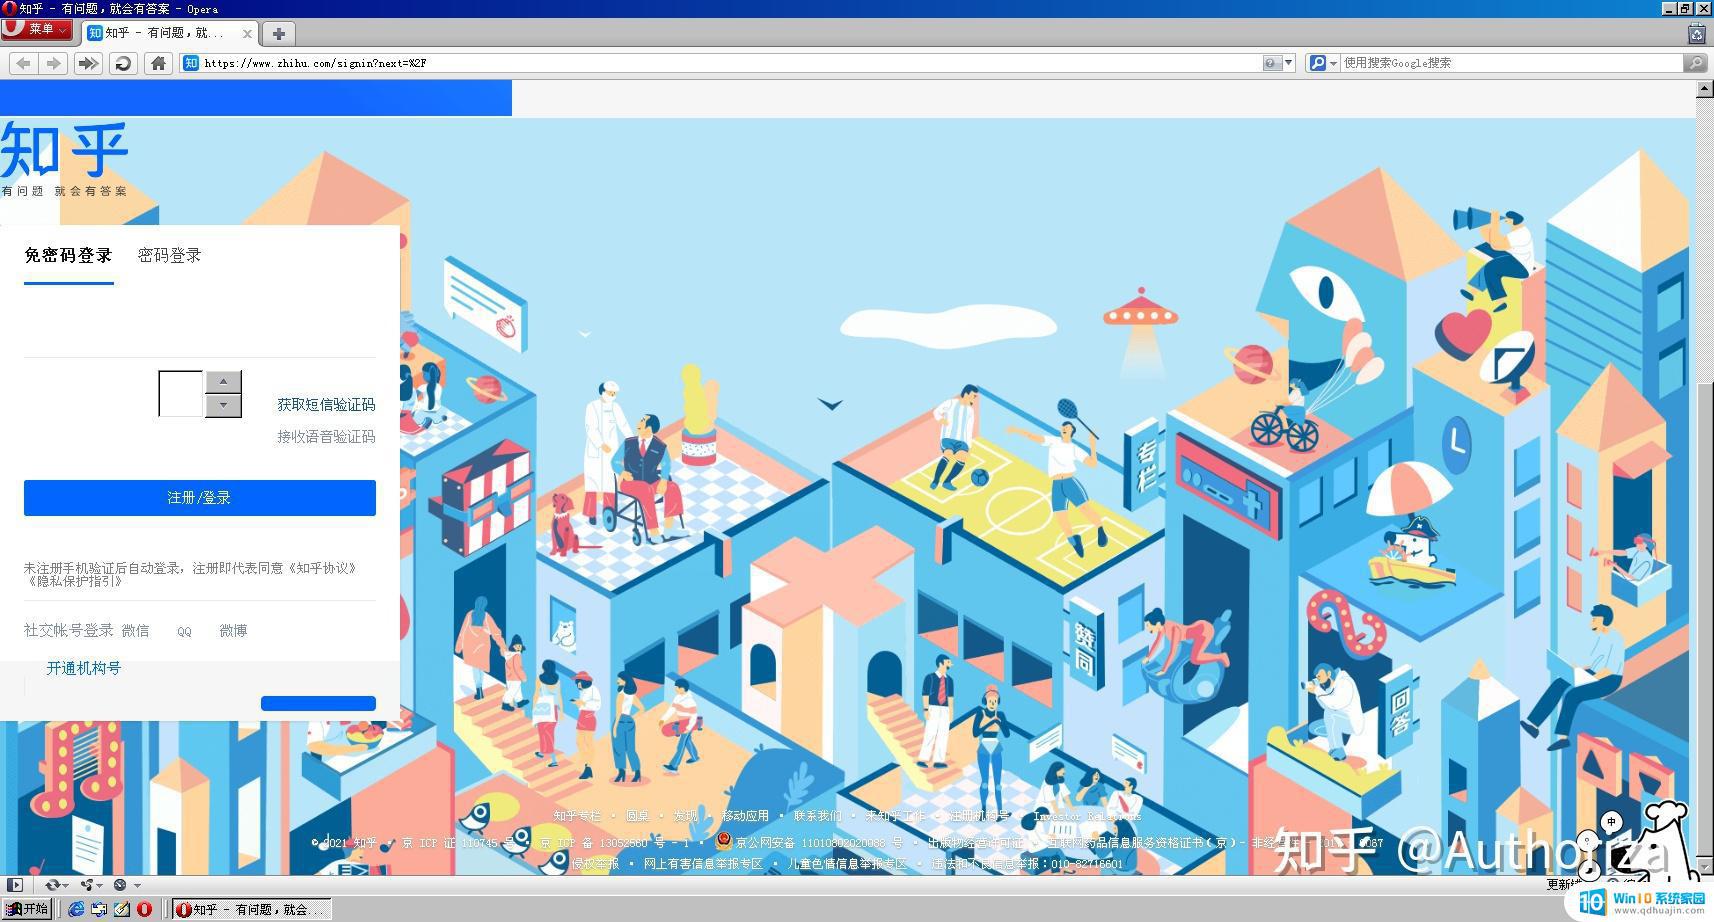Open 发现 footer link
The width and height of the screenshot is (1714, 922).
point(685,816)
